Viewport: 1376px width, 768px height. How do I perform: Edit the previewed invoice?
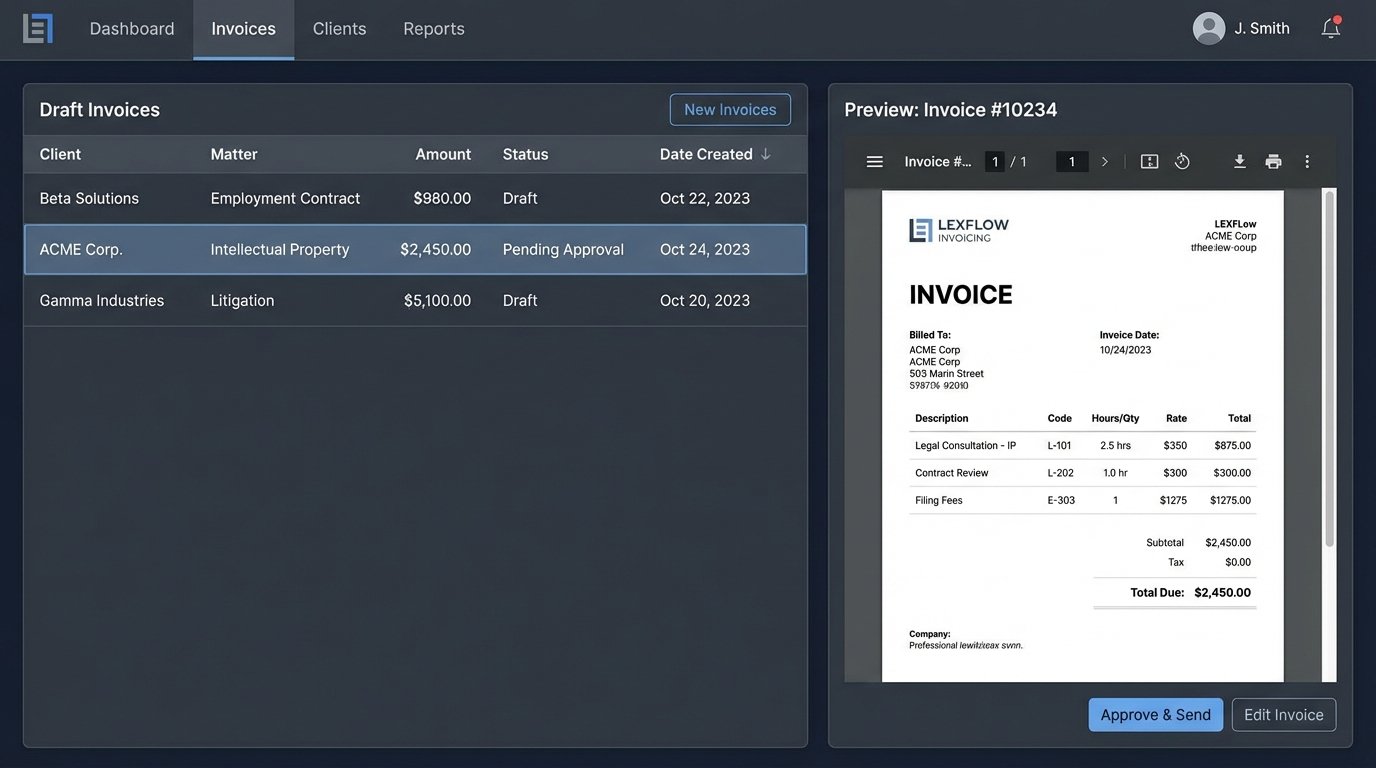(1283, 714)
